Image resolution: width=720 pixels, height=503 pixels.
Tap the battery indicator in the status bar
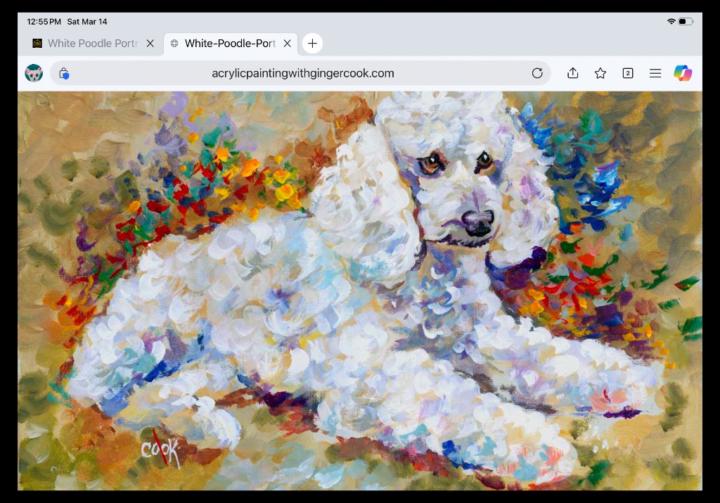click(x=686, y=21)
